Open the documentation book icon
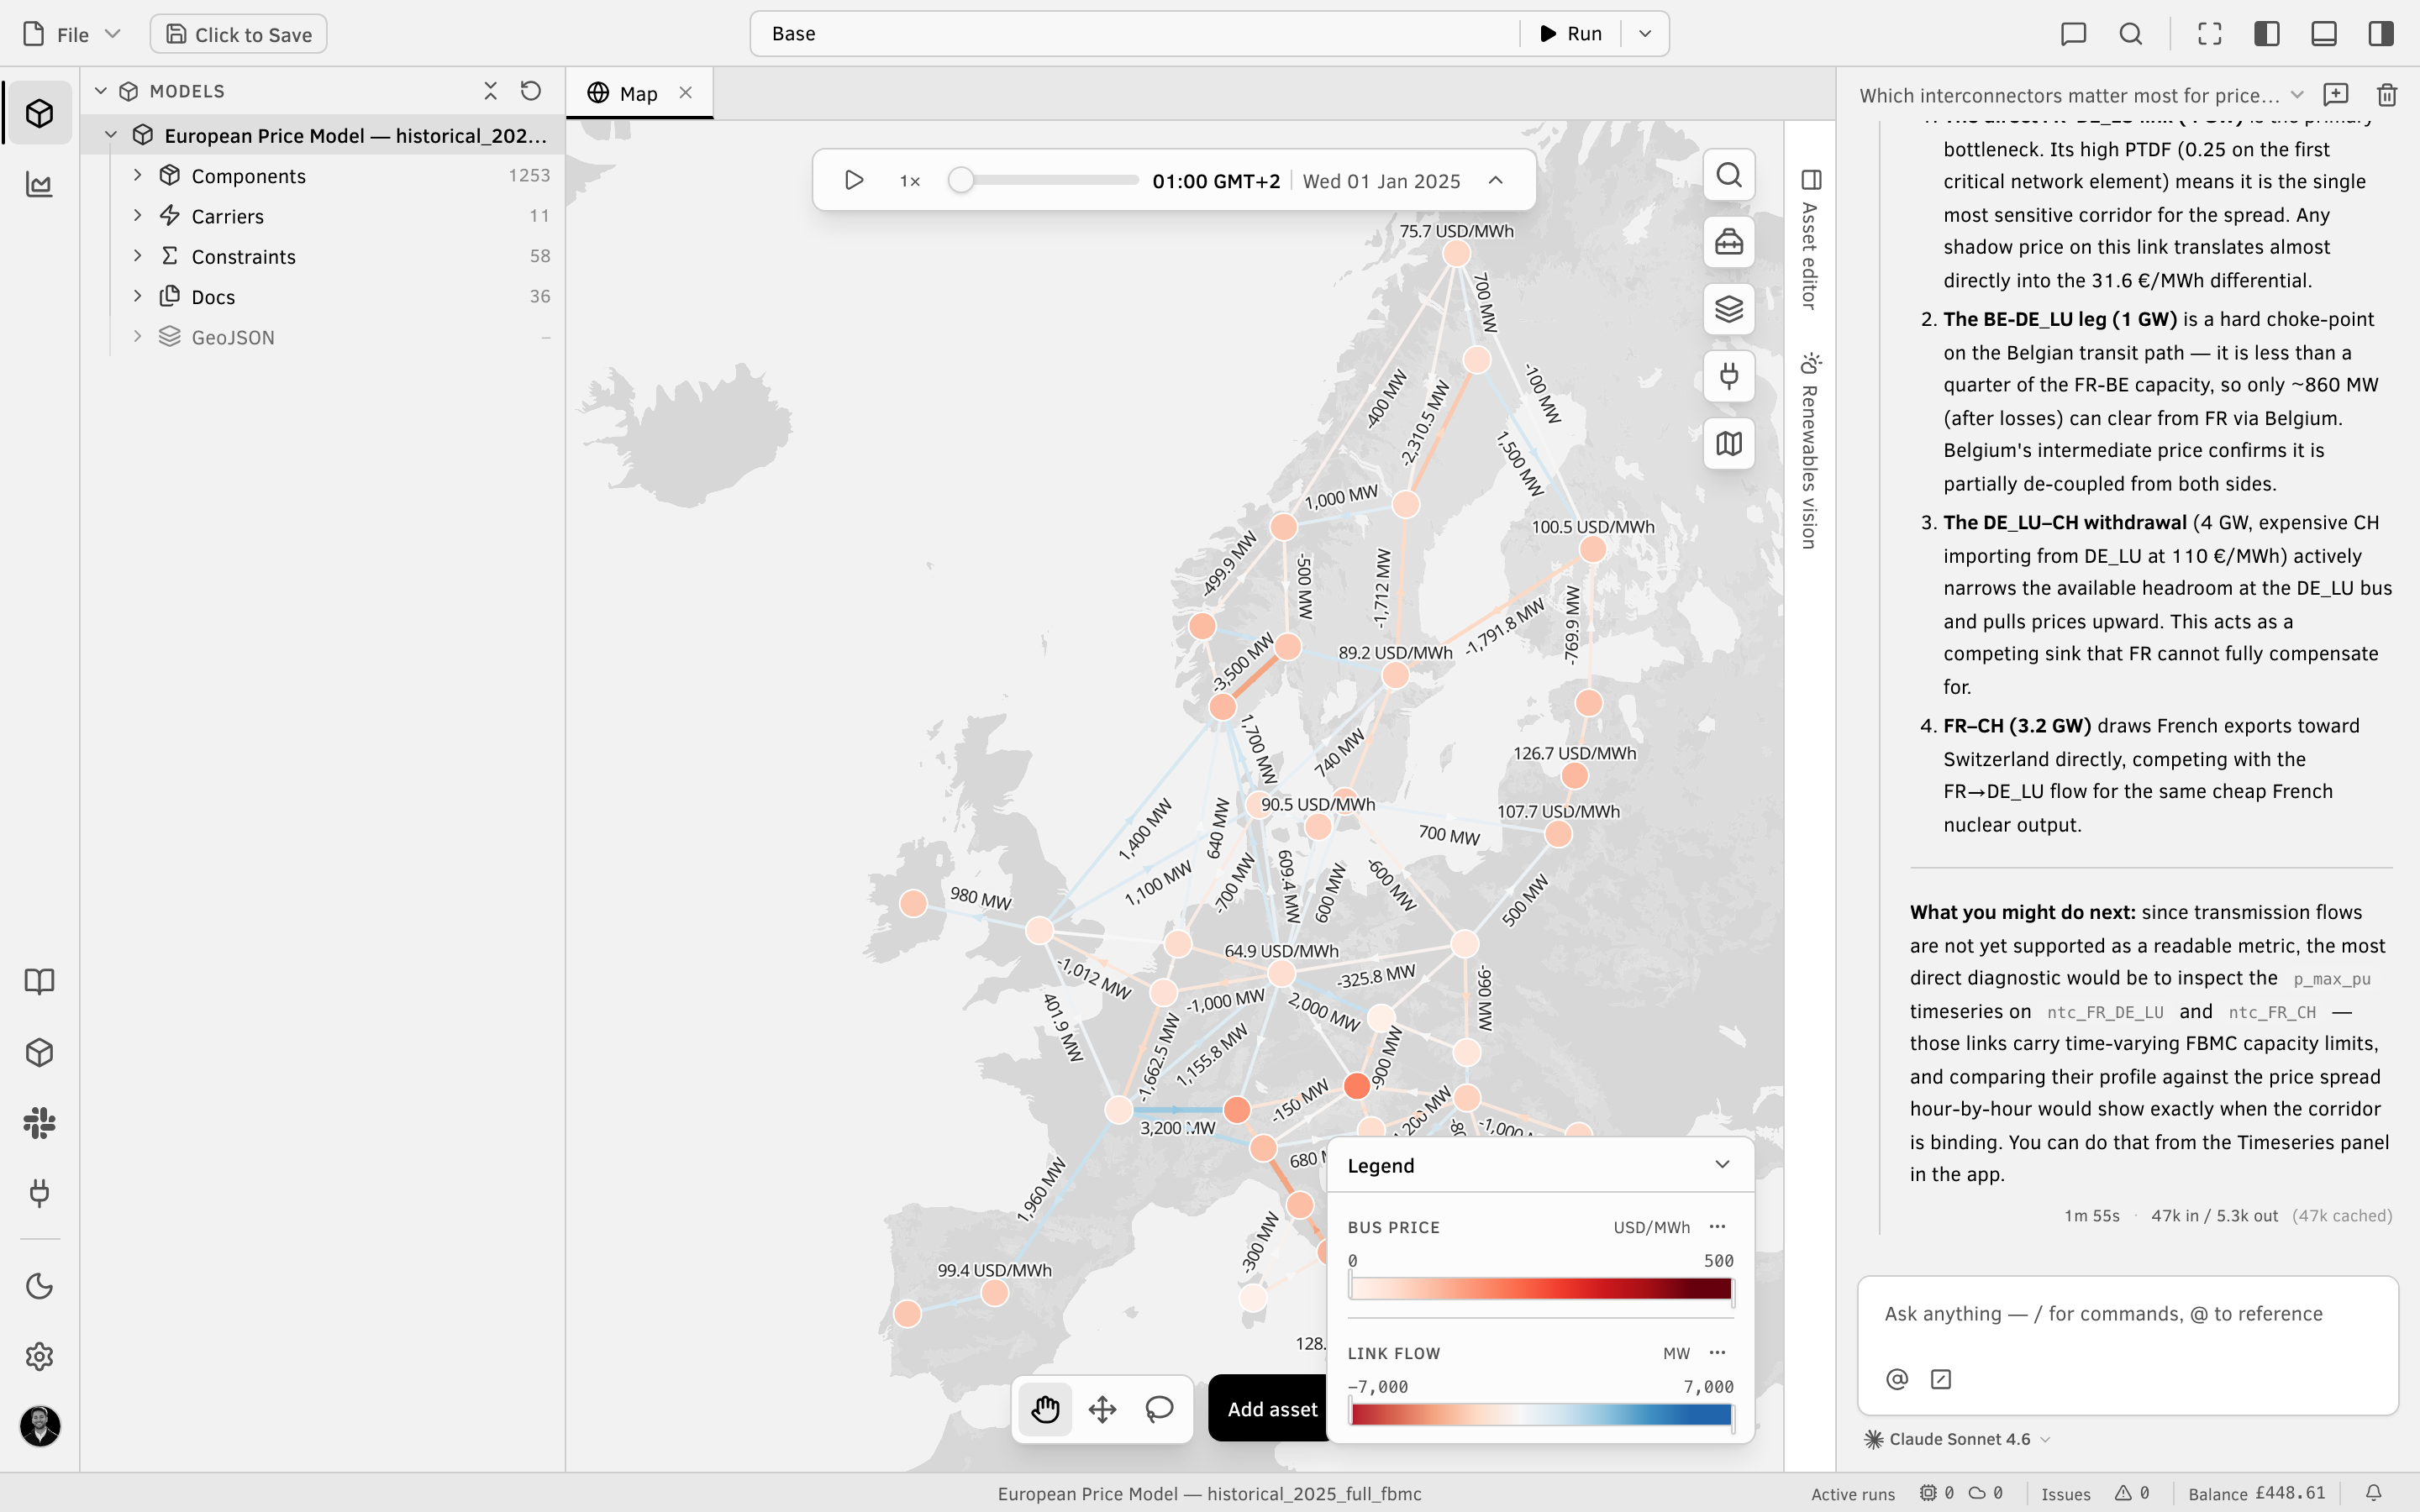 pyautogui.click(x=39, y=981)
